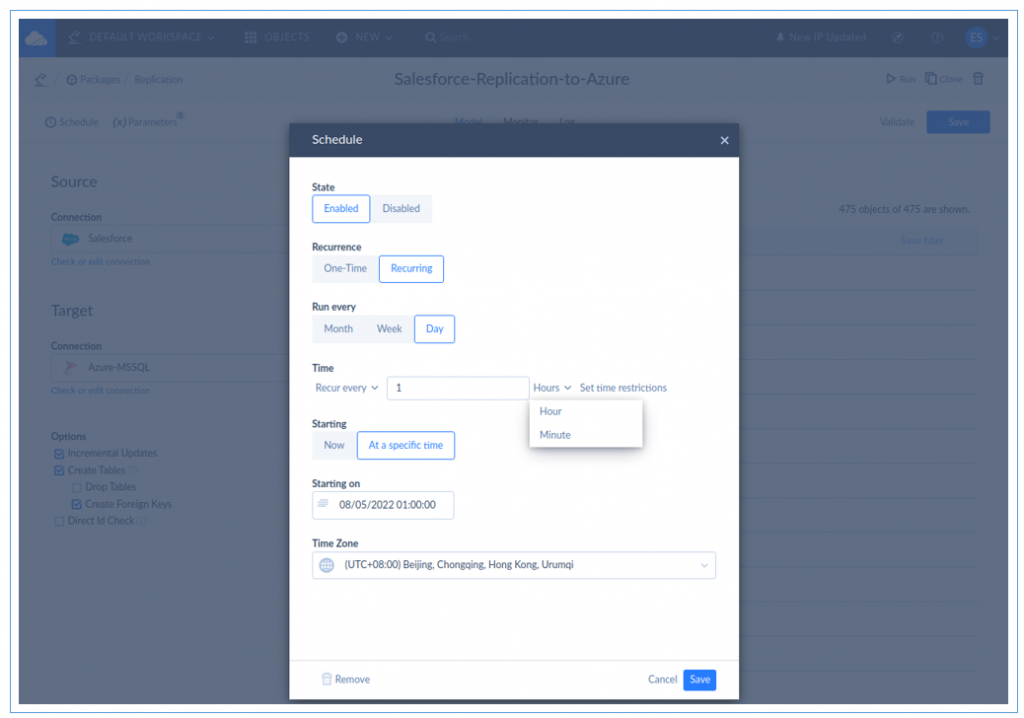Screen dimensions: 1024x718
Task: Toggle Incremental Updates checkbox
Action: (59, 453)
